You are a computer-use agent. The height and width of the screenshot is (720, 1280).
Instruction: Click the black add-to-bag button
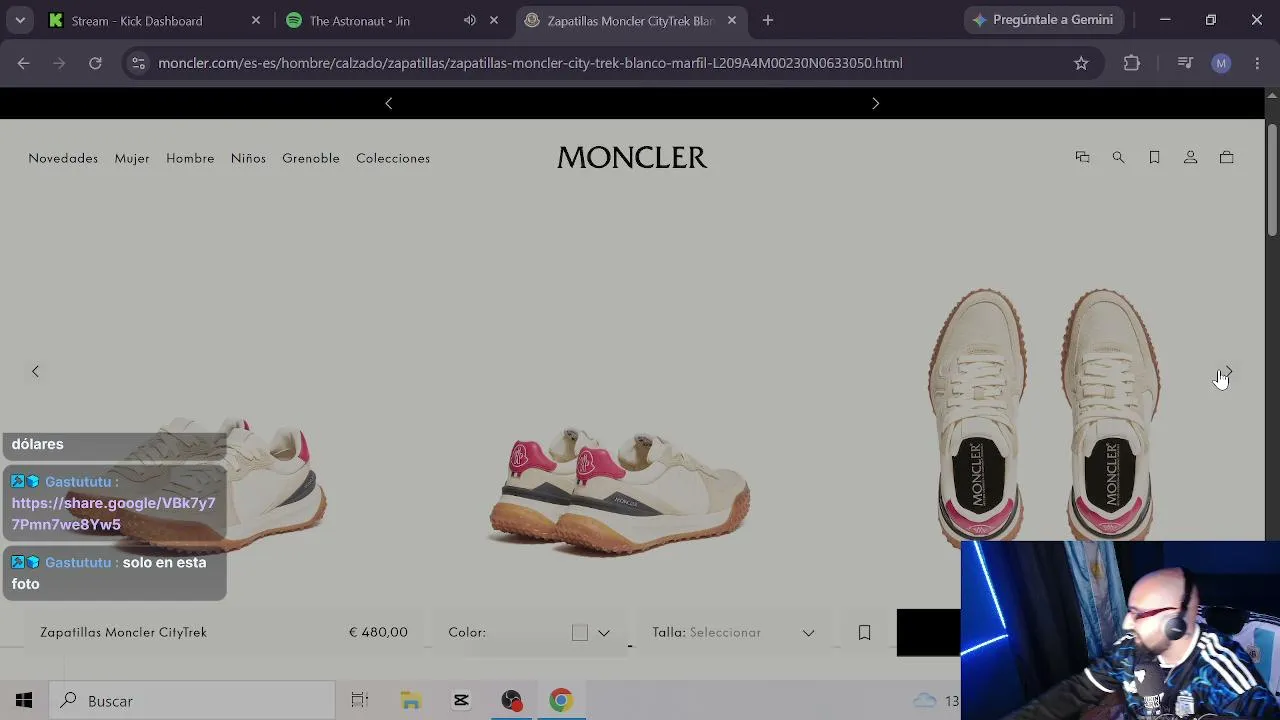pyautogui.click(x=929, y=632)
